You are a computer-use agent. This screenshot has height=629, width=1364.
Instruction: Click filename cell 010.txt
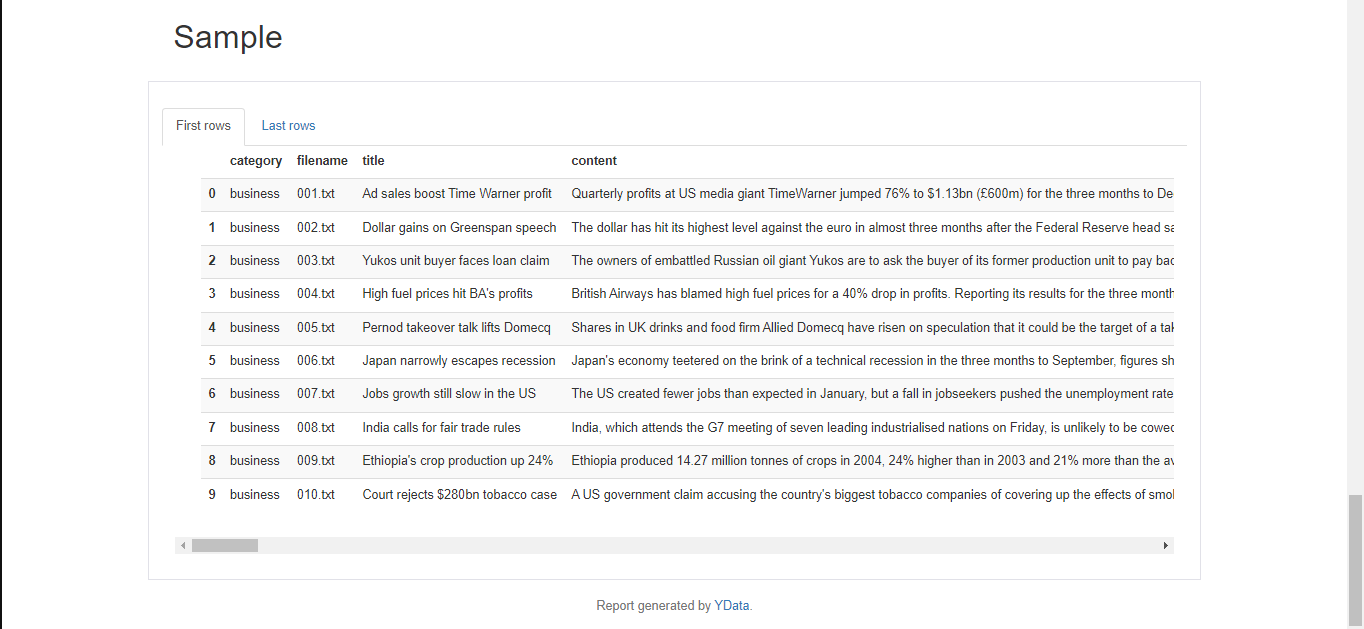316,495
